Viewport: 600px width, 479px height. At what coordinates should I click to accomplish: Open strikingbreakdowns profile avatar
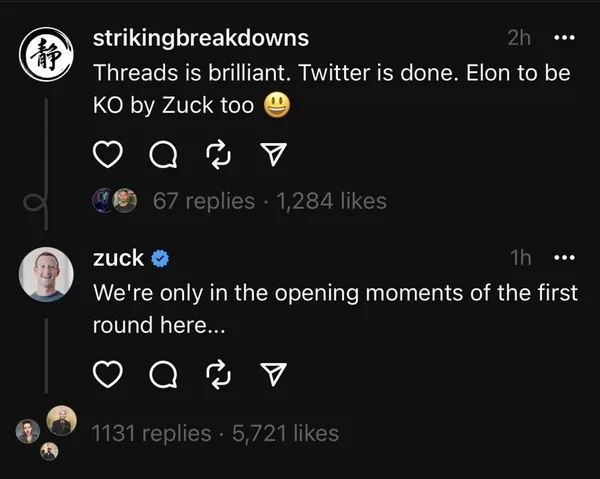point(46,51)
